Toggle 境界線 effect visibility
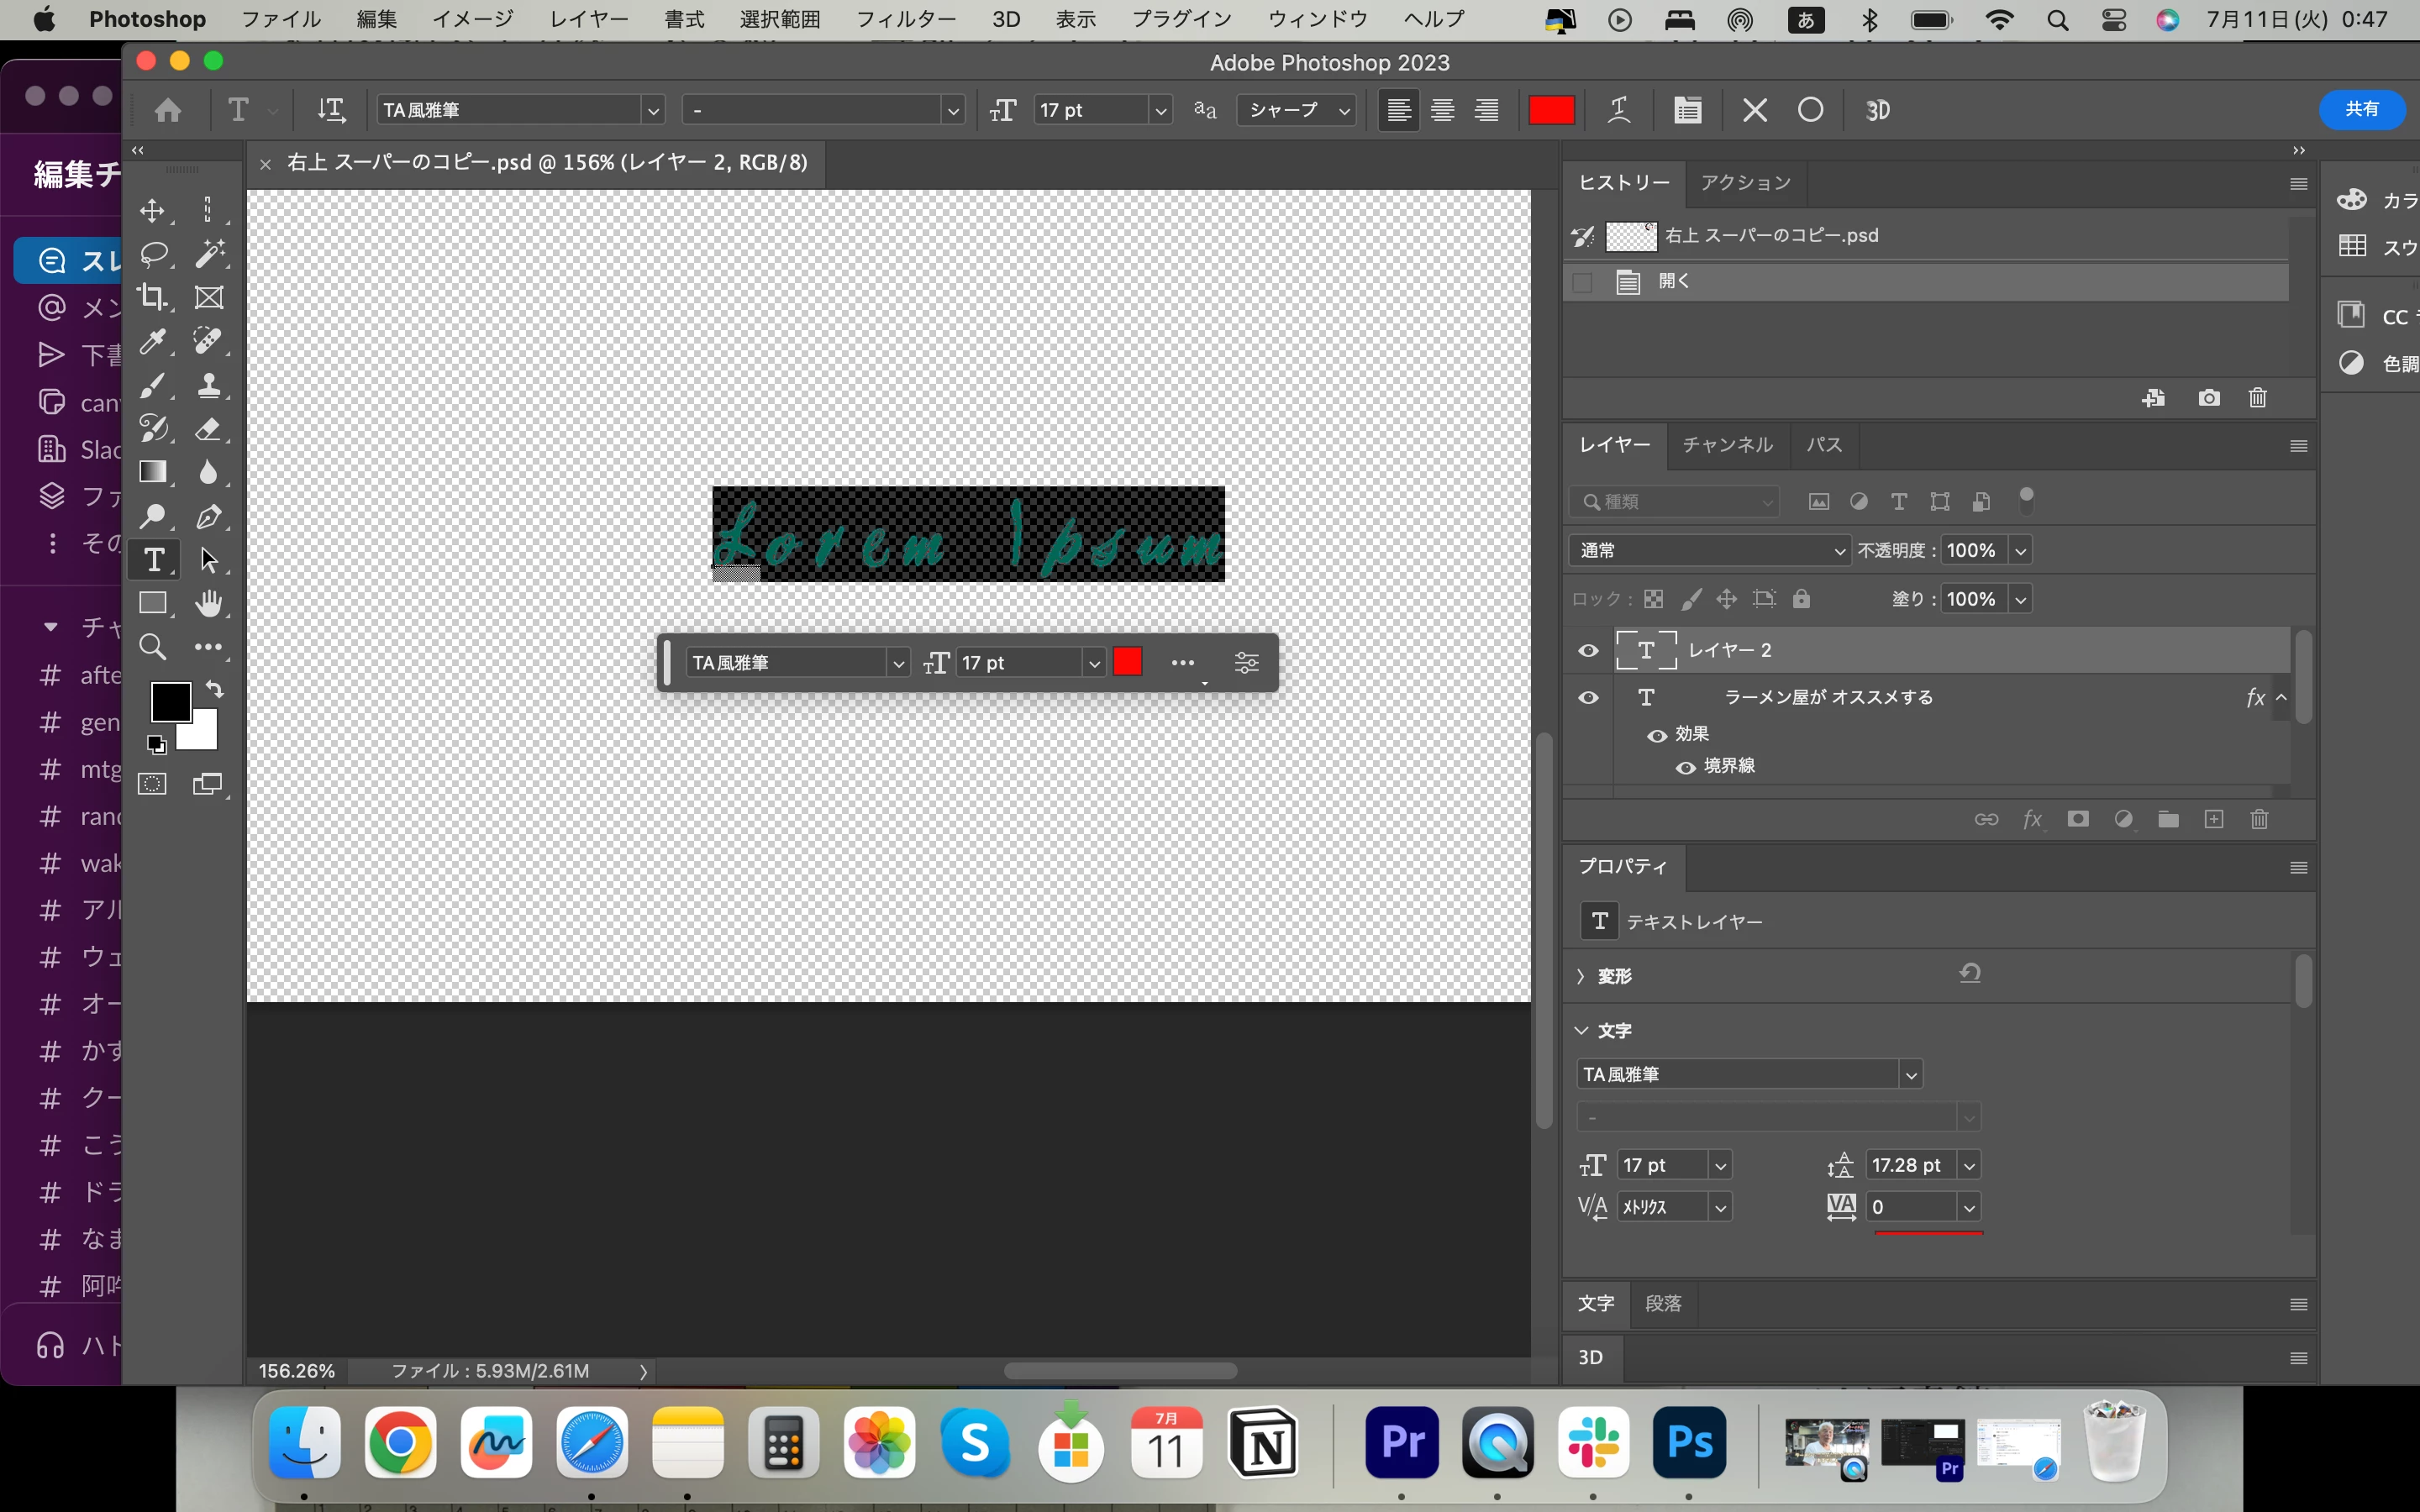Screen dimensions: 2420x1512 (1685, 767)
